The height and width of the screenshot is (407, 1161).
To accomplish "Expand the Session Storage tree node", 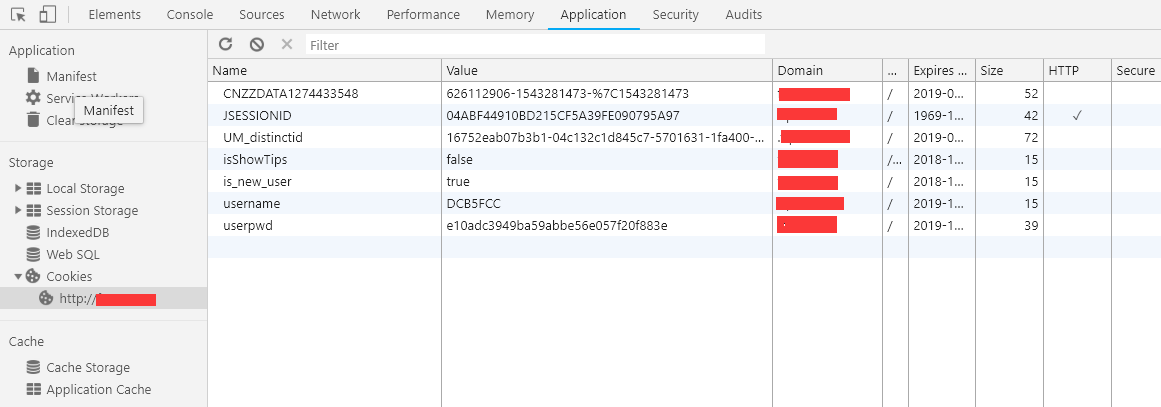I will click(18, 210).
